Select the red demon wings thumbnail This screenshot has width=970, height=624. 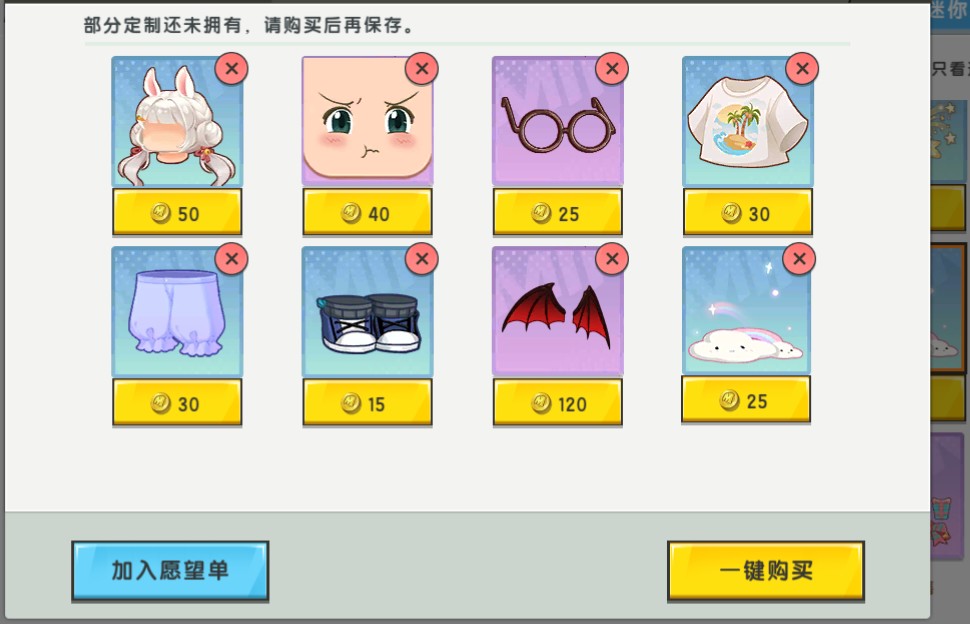[557, 311]
